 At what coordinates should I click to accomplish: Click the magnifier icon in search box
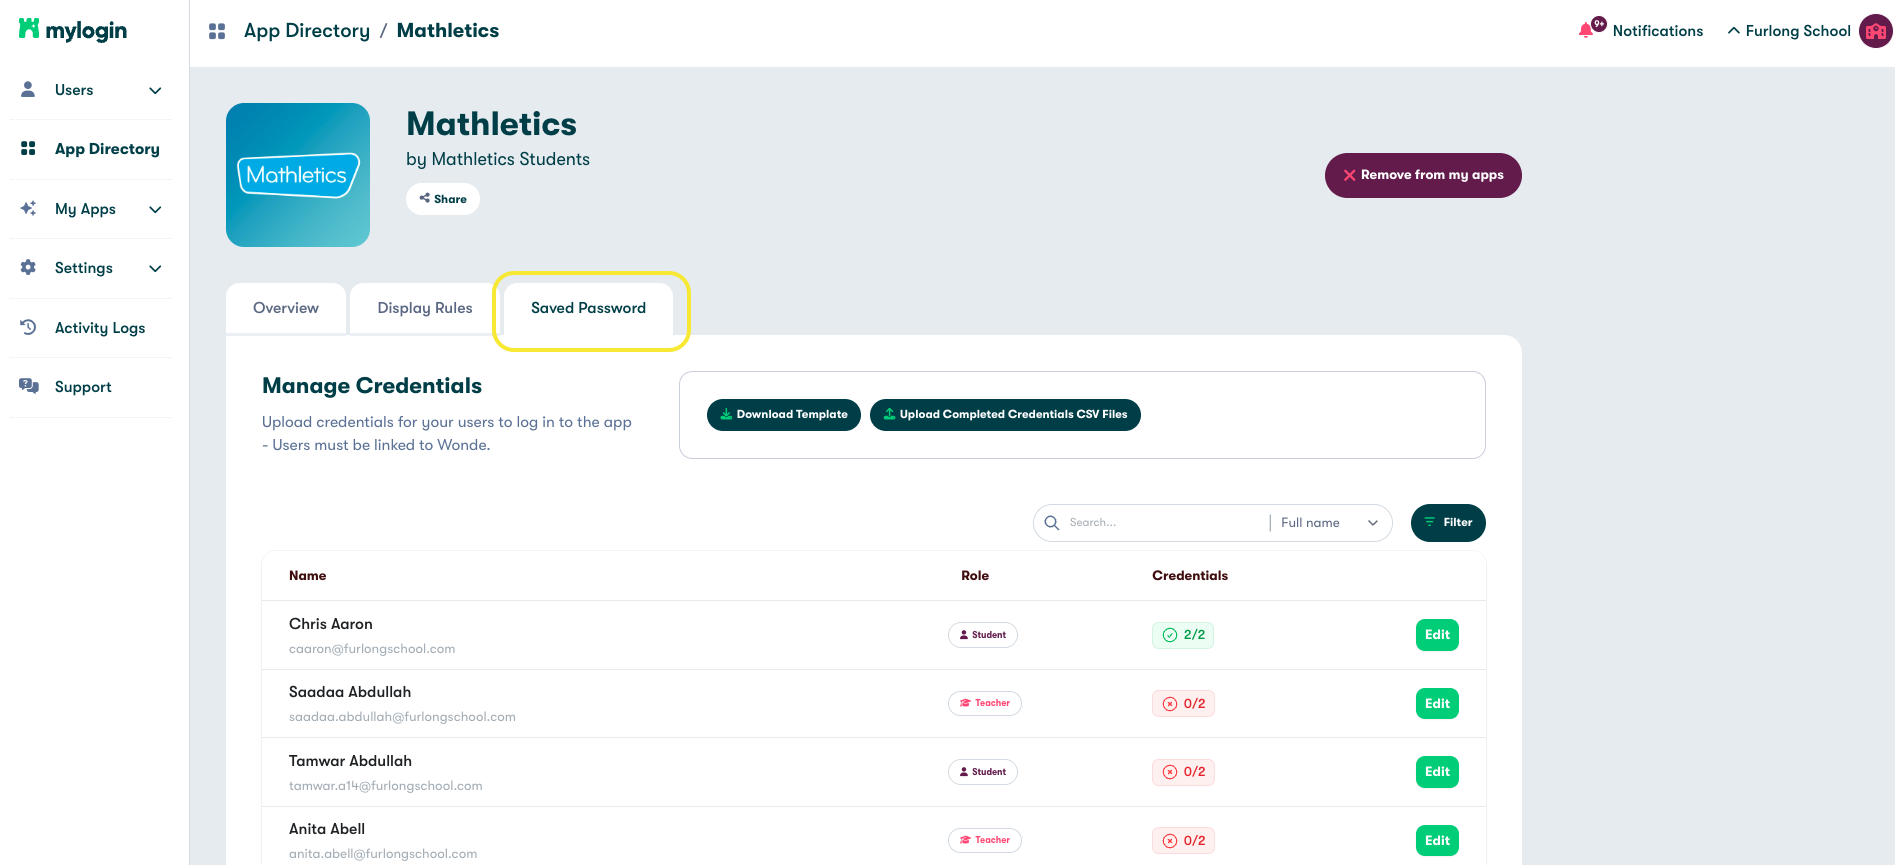coord(1052,522)
